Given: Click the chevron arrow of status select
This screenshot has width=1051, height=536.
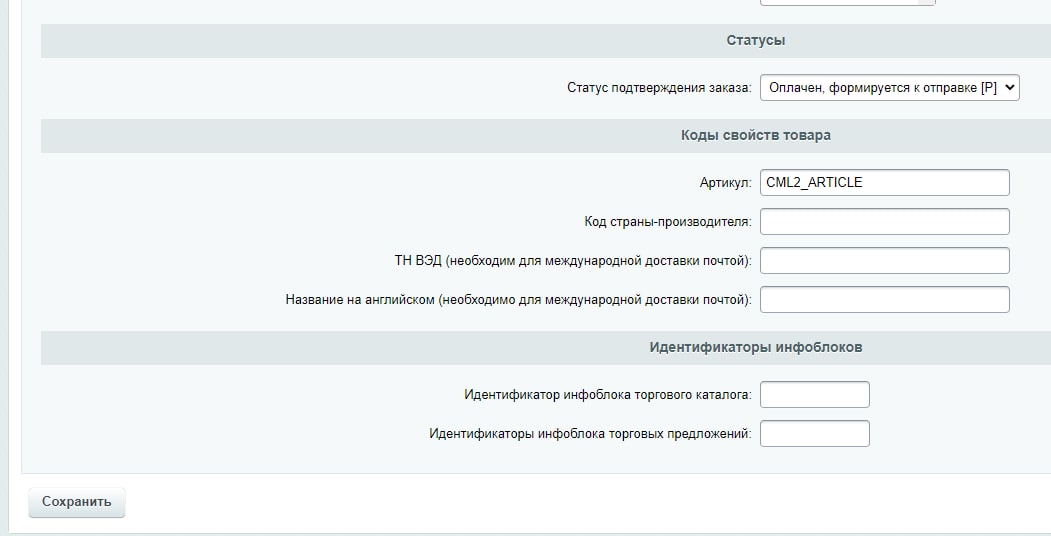Looking at the screenshot, I should 1009,88.
